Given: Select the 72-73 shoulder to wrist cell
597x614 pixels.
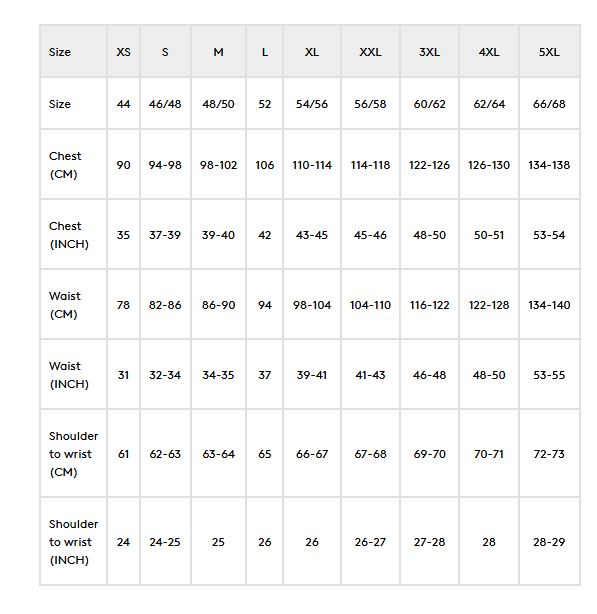Looking at the screenshot, I should tap(549, 454).
